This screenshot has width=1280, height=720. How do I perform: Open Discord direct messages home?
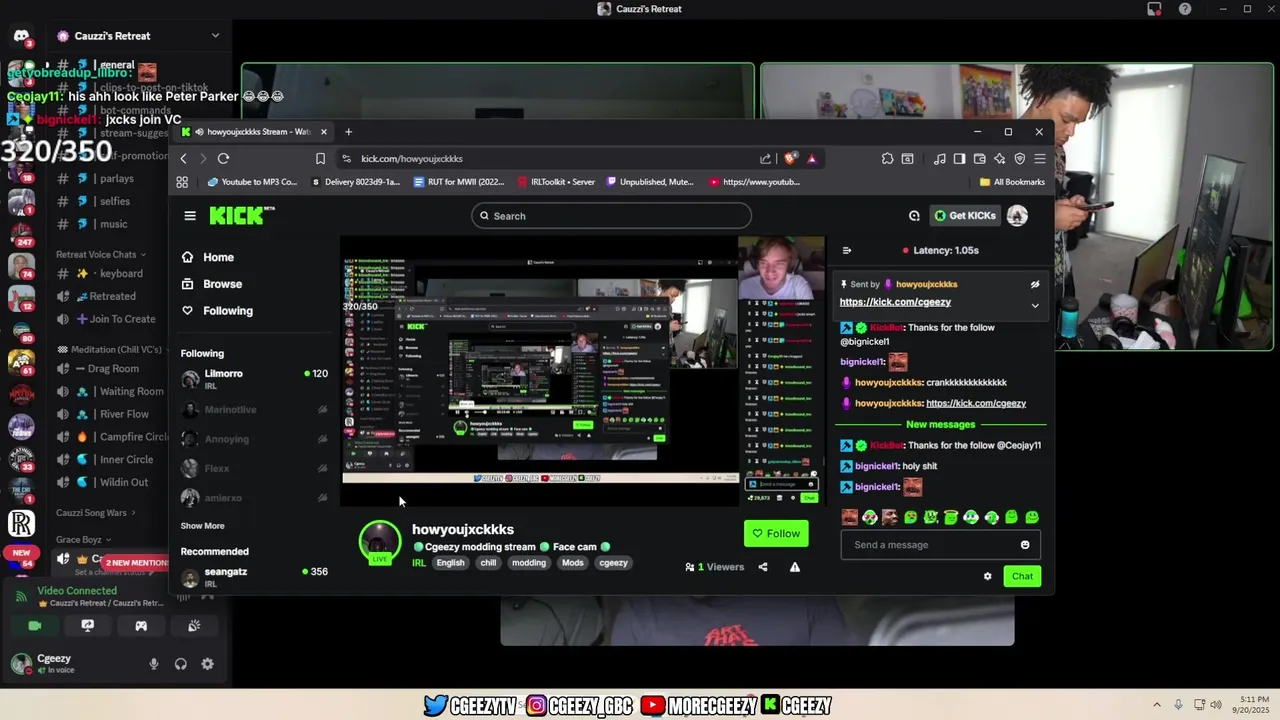[x=21, y=36]
